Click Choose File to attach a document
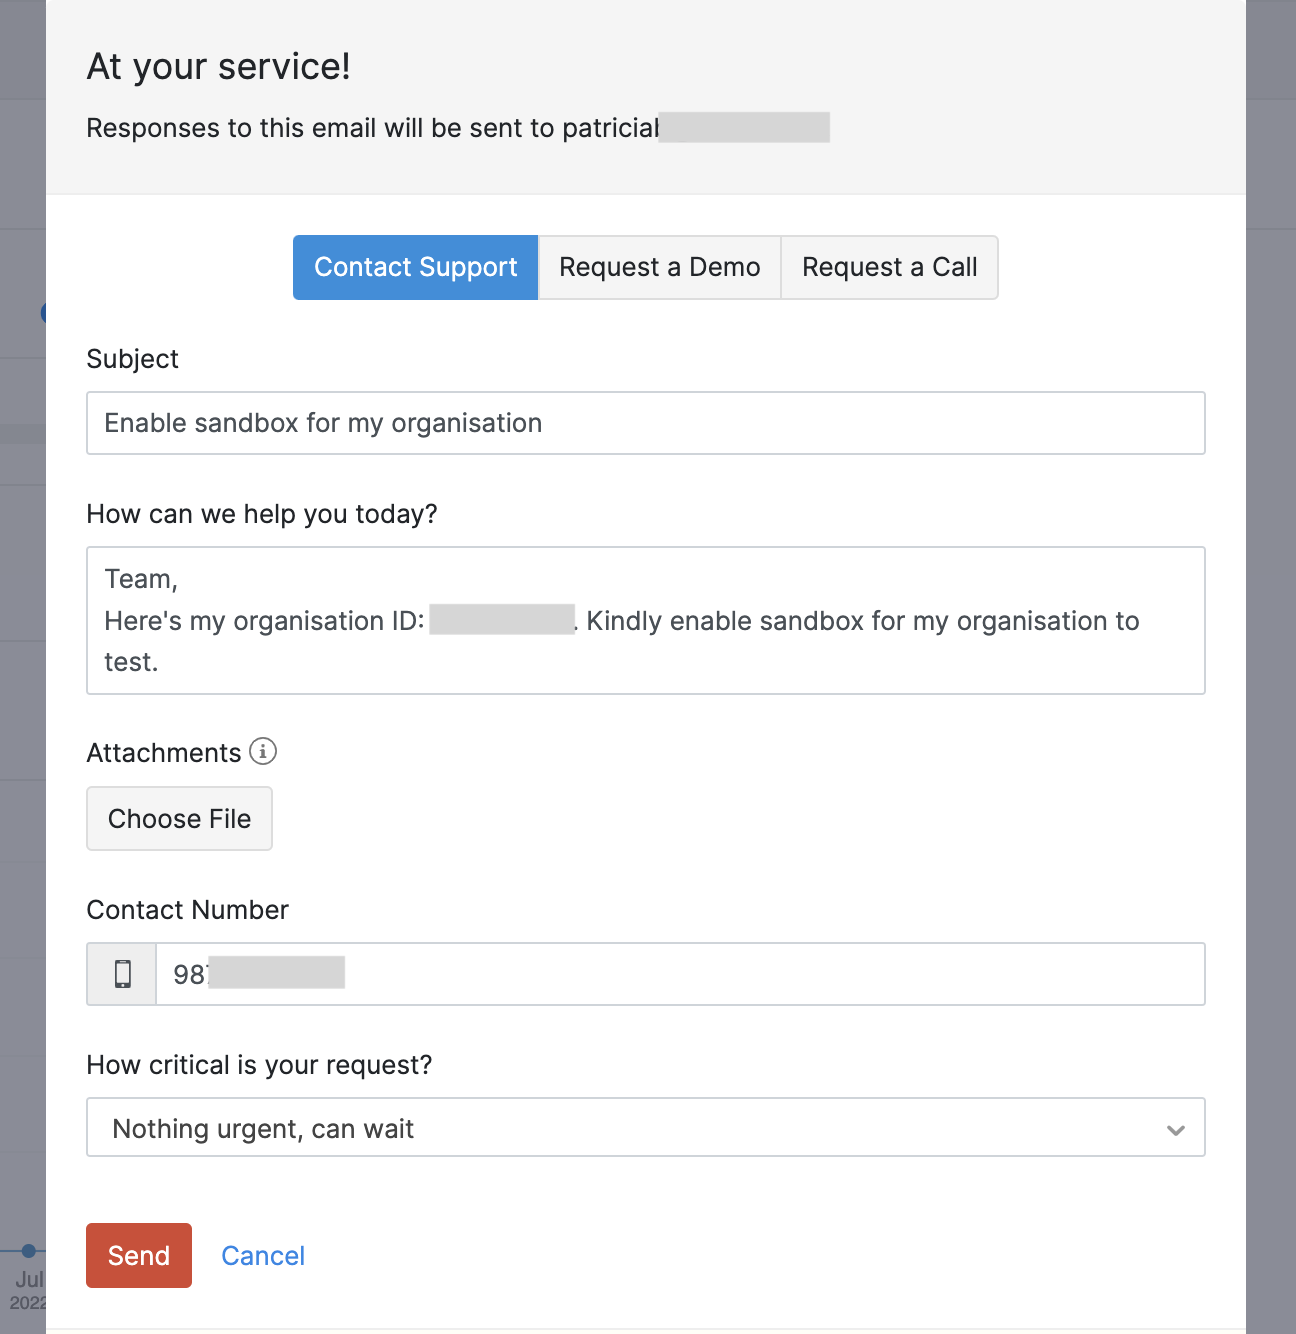The width and height of the screenshot is (1296, 1334). pyautogui.click(x=179, y=818)
